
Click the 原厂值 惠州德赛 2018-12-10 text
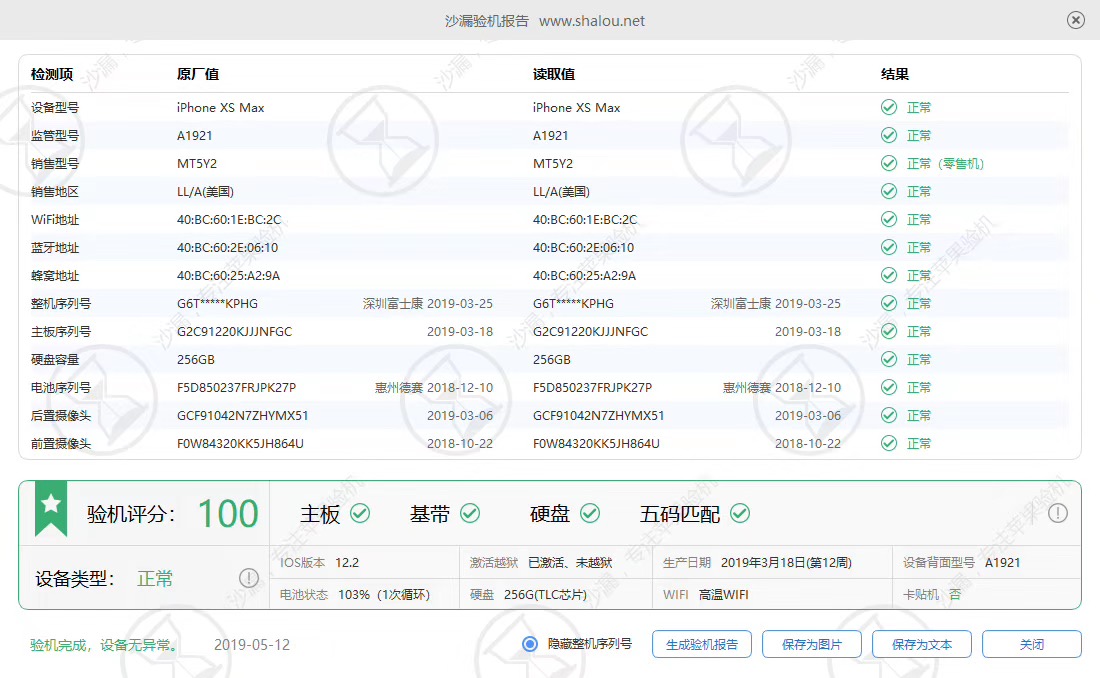point(434,387)
